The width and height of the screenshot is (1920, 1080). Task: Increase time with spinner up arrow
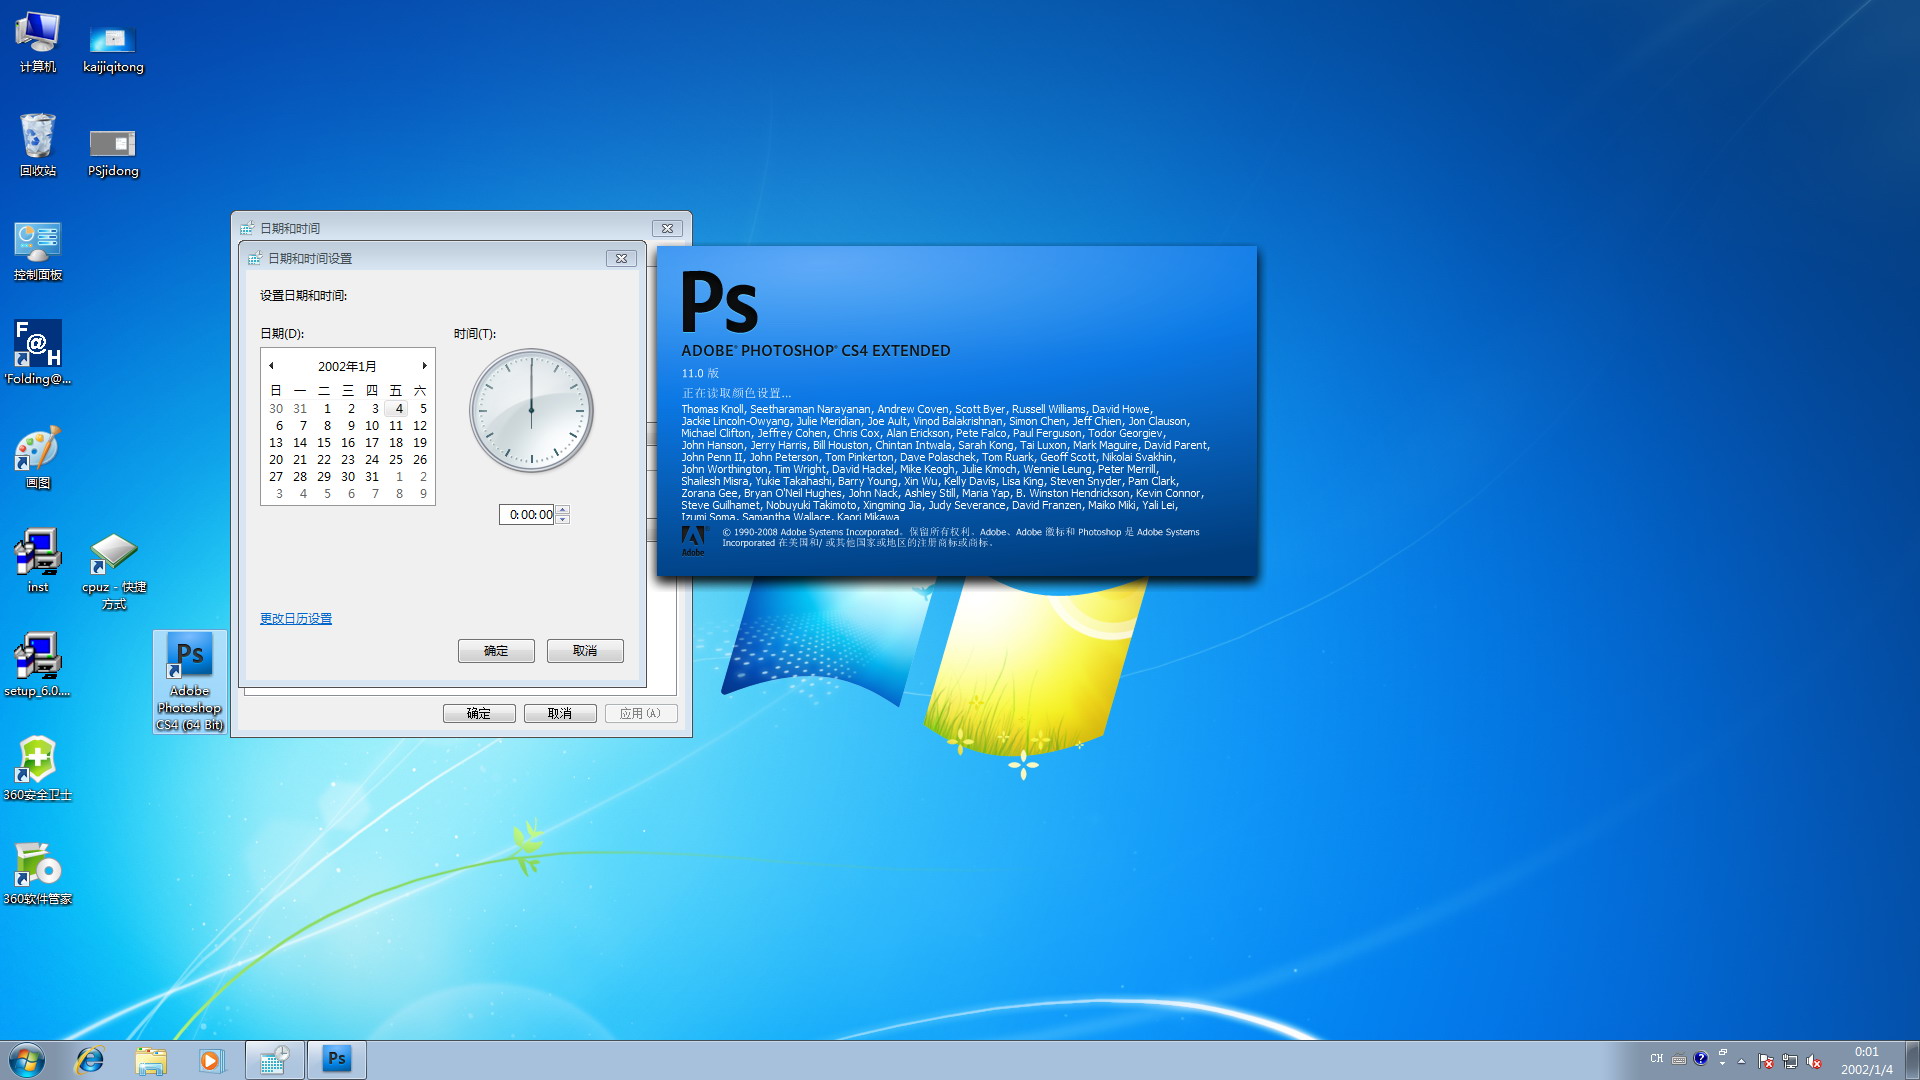(x=563, y=510)
